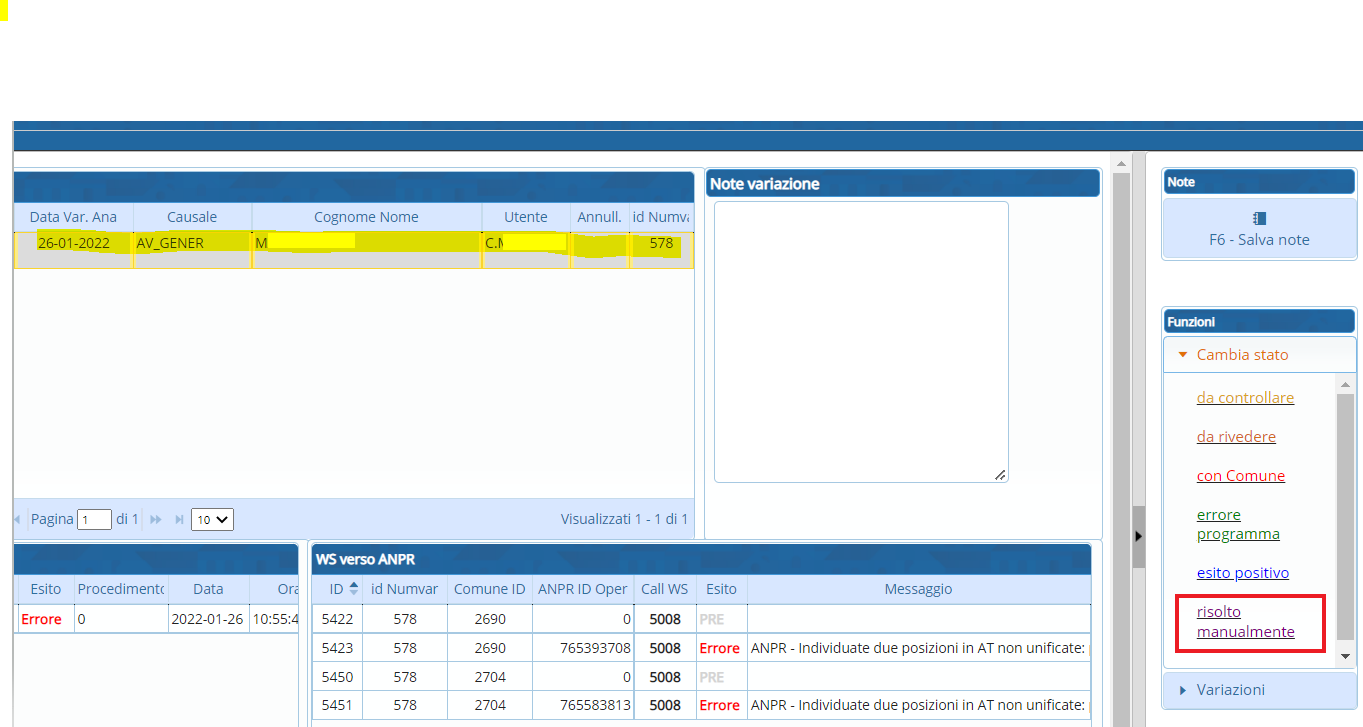The image size is (1363, 727).
Task: Click scroll down arrow in Funzioni list
Action: 1345,656
